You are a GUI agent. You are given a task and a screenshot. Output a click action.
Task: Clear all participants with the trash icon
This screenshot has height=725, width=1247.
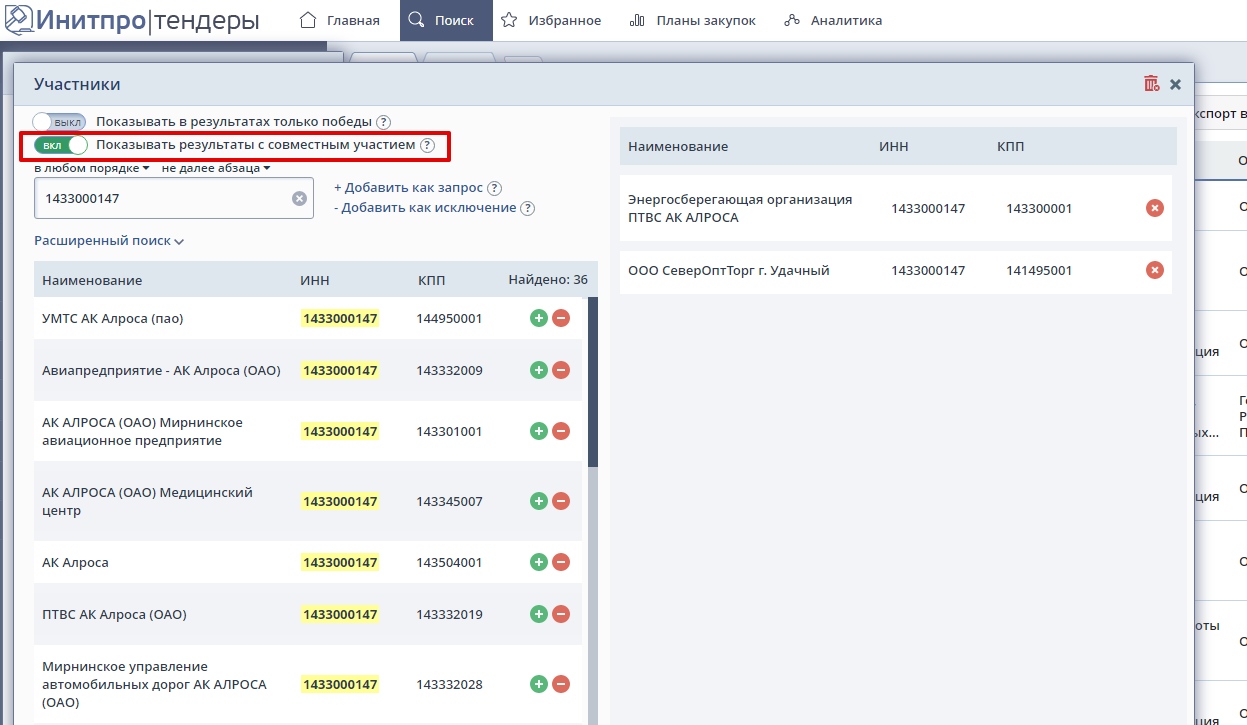tap(1152, 84)
